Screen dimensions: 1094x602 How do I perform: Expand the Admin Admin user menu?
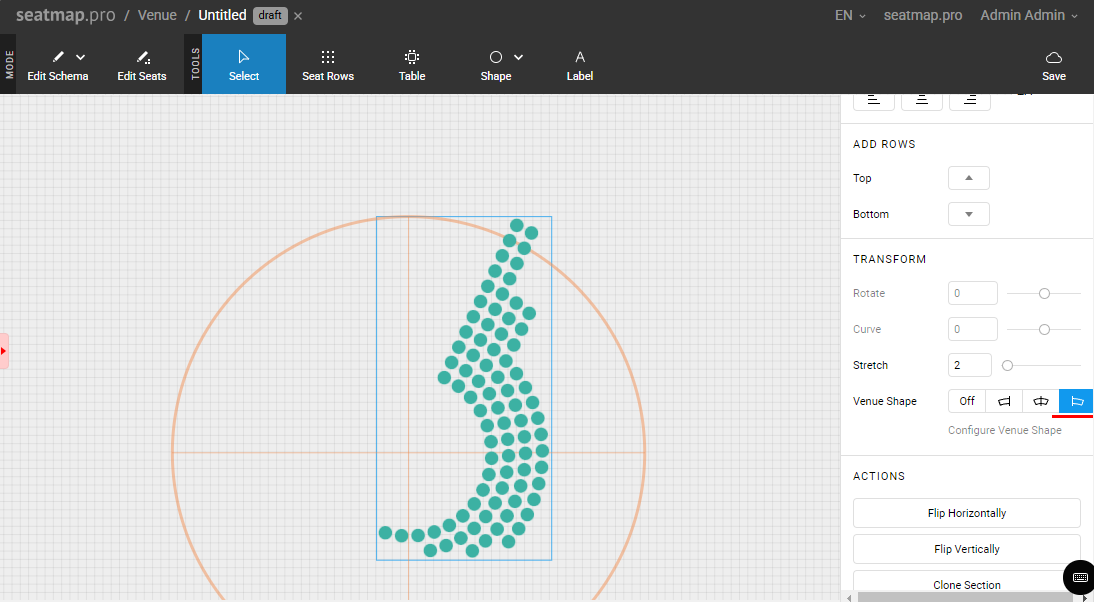pyautogui.click(x=1029, y=16)
